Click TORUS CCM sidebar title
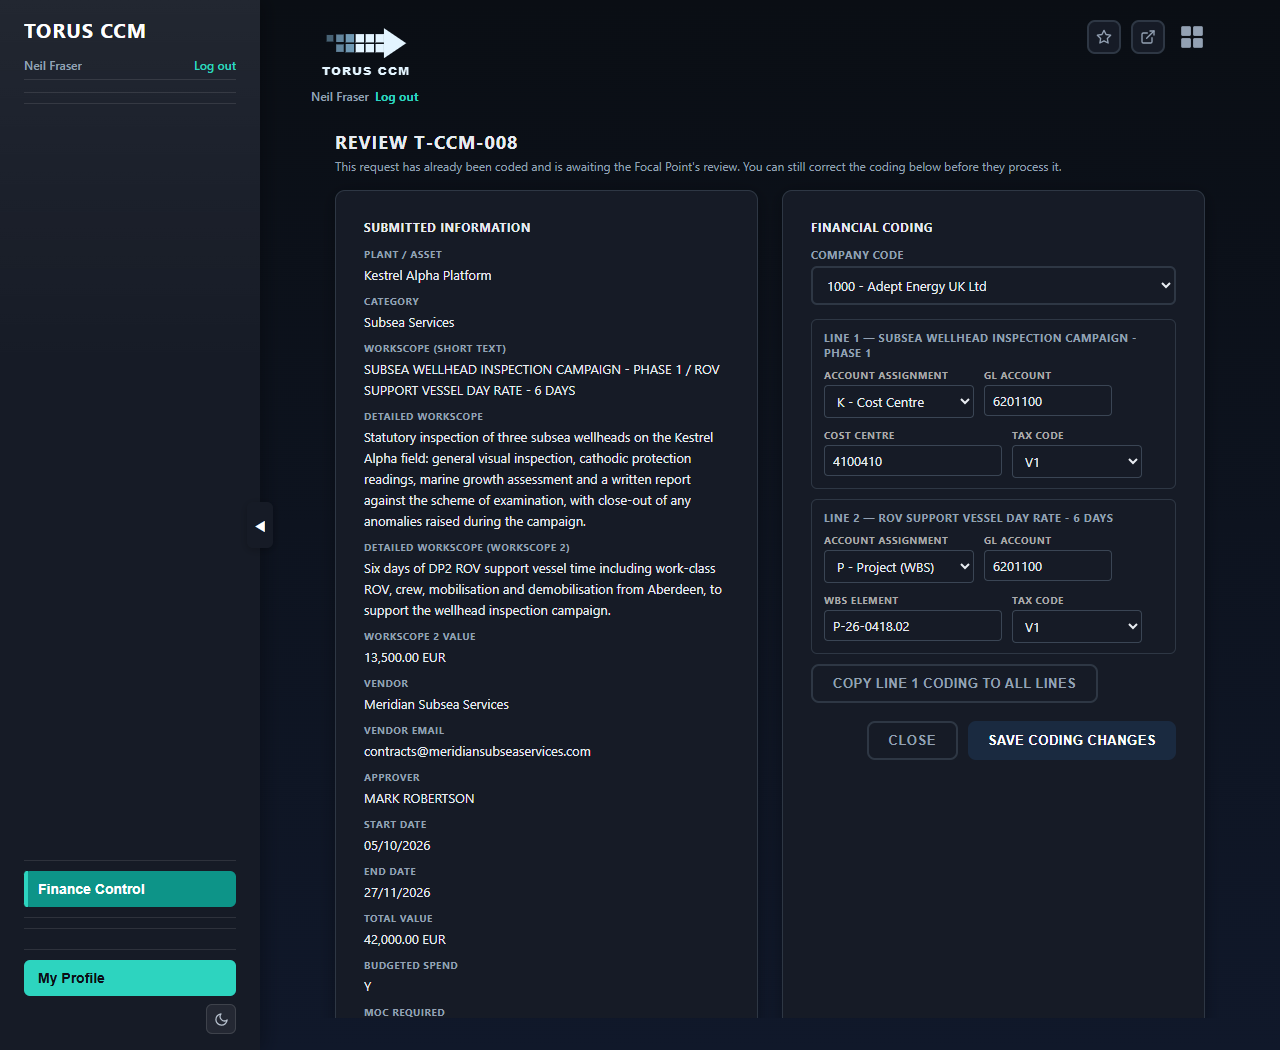 coord(85,31)
